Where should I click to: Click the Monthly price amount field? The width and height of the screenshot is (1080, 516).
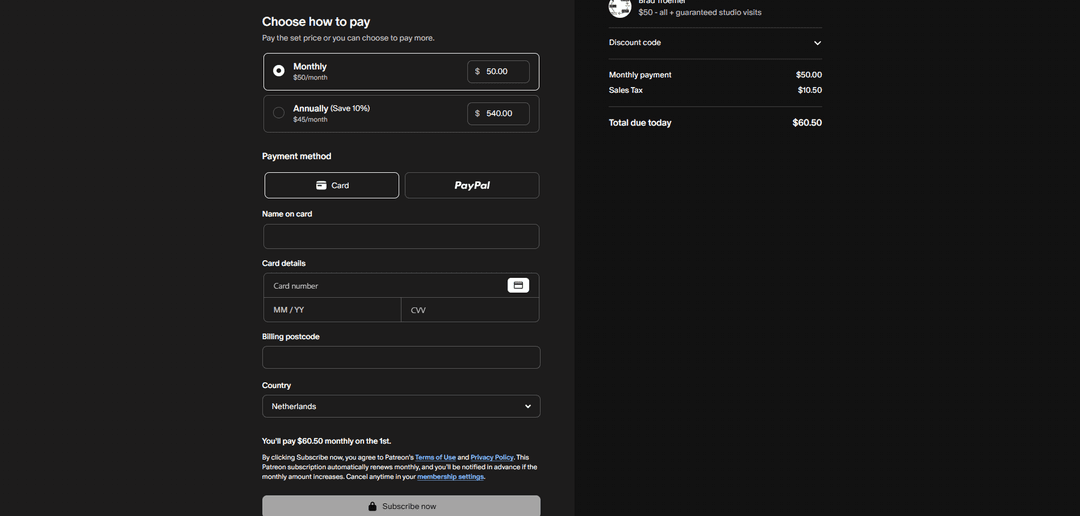point(503,72)
